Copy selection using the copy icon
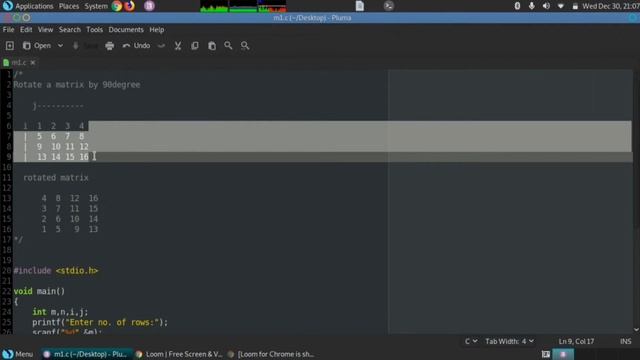Image resolution: width=640 pixels, height=360 pixels. point(195,46)
